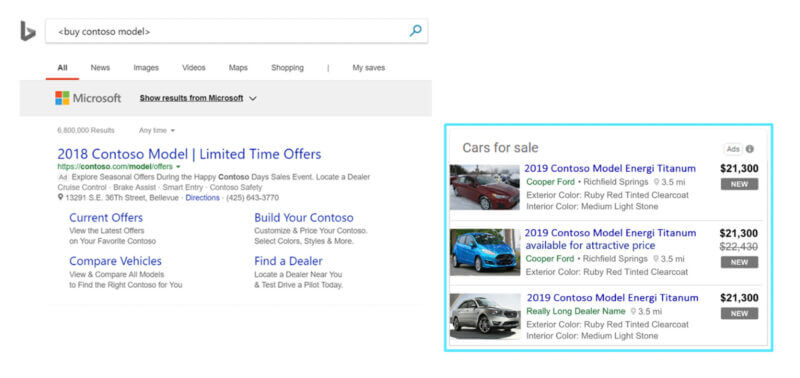800x378 pixels.
Task: Open the Build Your Contoso sitelink
Action: (304, 218)
